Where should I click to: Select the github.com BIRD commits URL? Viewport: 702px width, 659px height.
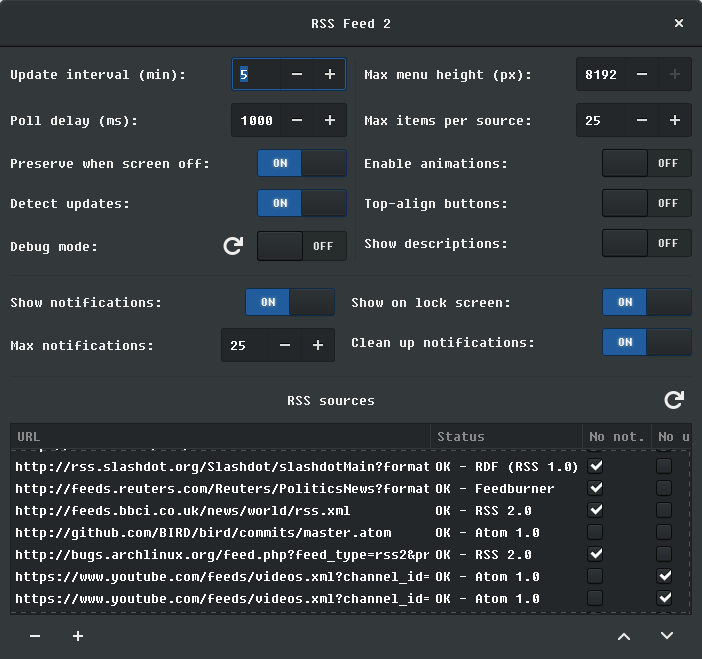click(x=203, y=532)
